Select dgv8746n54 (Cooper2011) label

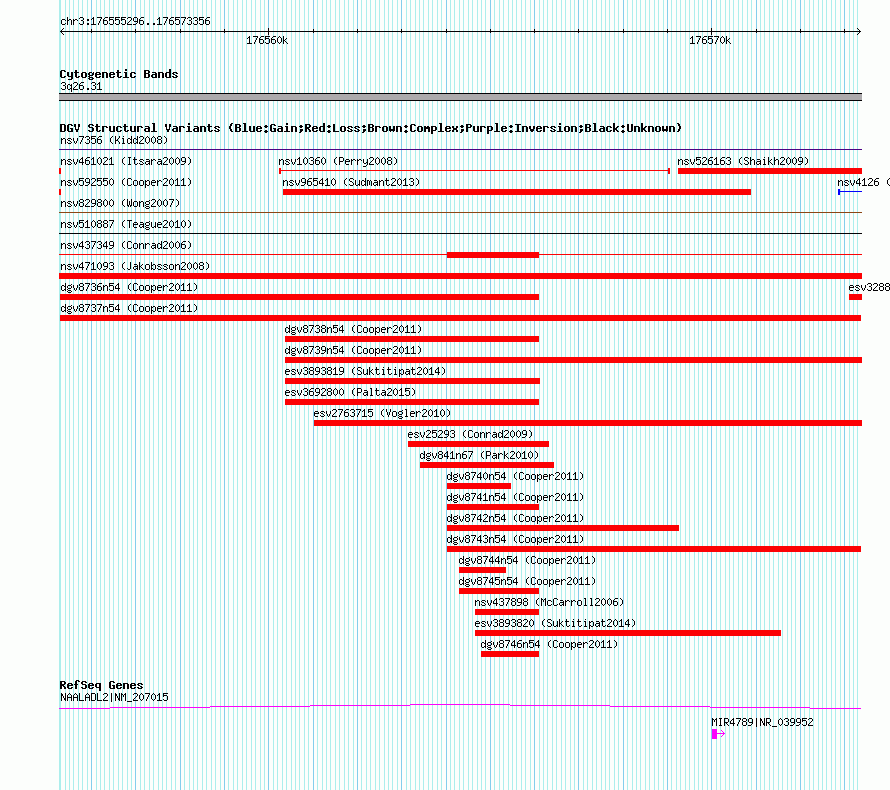549,644
